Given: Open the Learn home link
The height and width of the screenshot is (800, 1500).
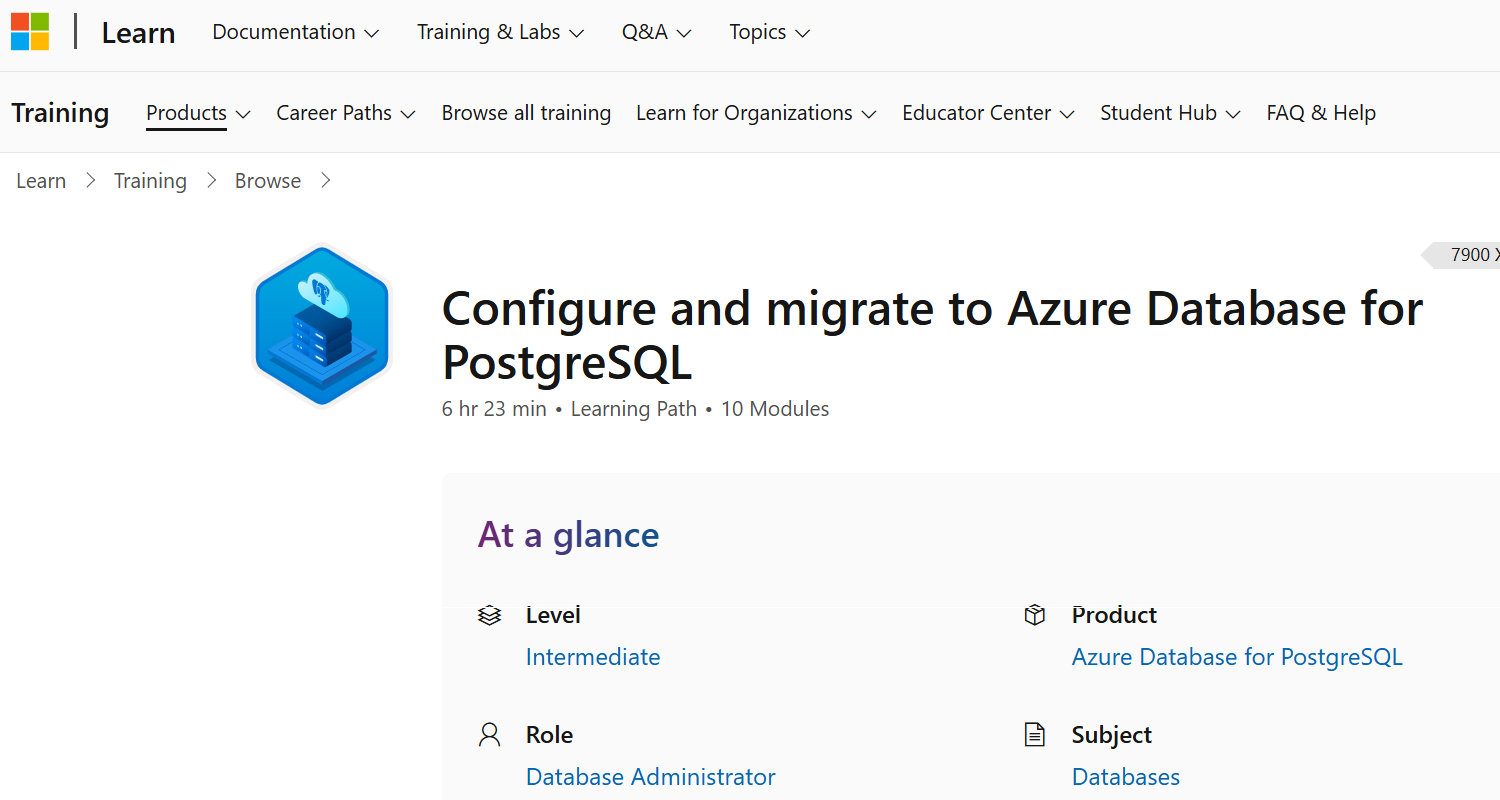Looking at the screenshot, I should [x=138, y=33].
